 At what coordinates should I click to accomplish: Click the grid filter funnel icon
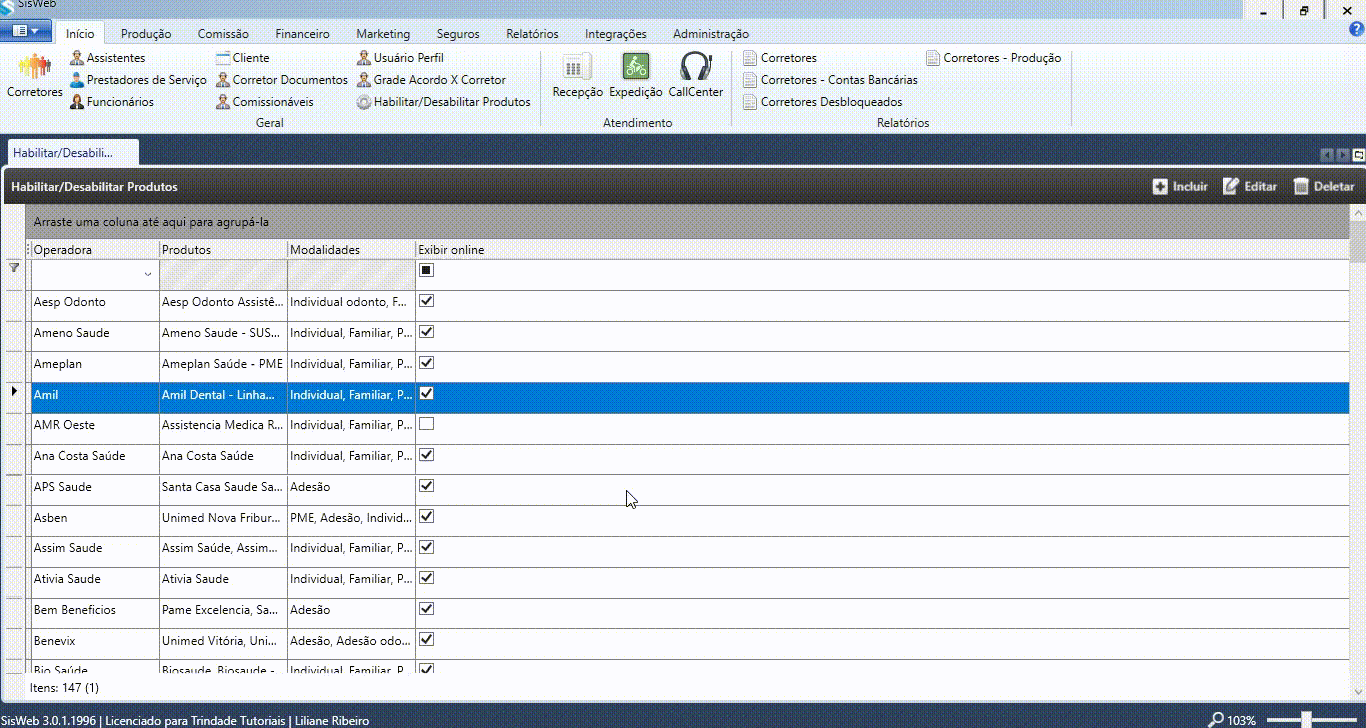[x=13, y=268]
